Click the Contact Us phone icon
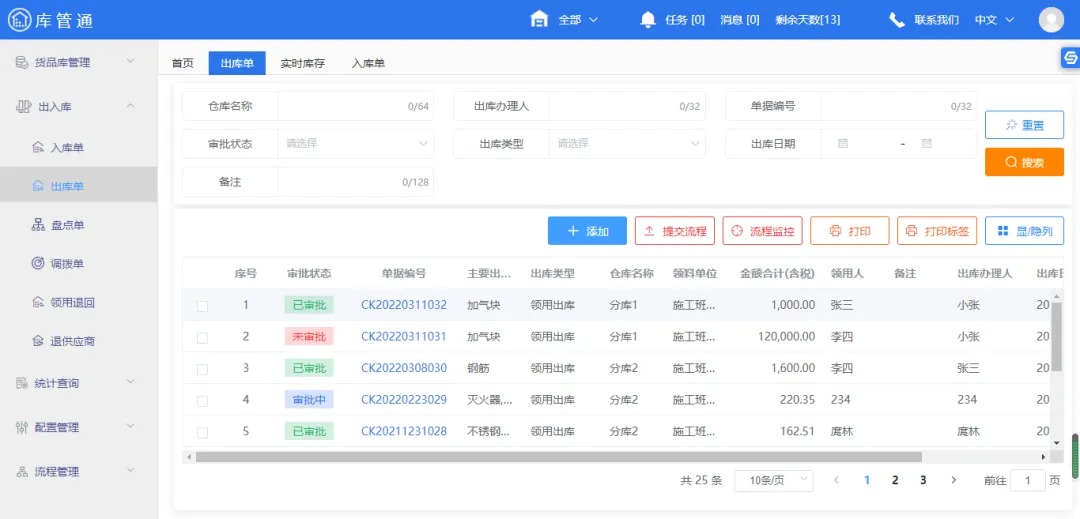The width and height of the screenshot is (1080, 519). tap(897, 20)
